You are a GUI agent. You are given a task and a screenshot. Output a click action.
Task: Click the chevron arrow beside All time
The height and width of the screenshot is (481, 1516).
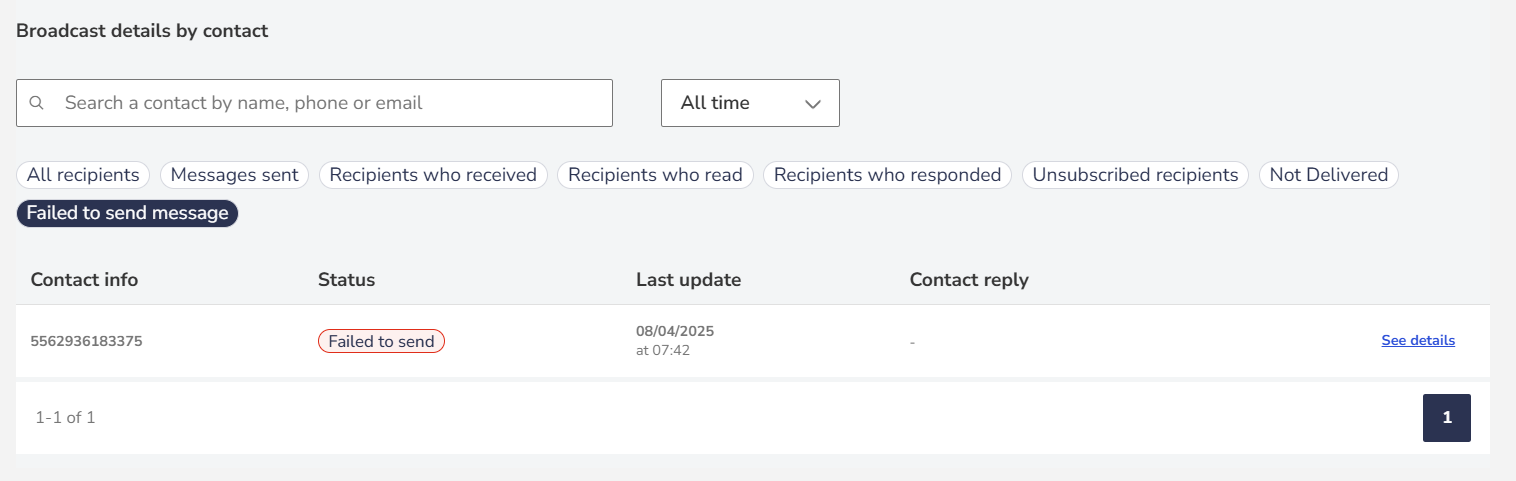813,103
